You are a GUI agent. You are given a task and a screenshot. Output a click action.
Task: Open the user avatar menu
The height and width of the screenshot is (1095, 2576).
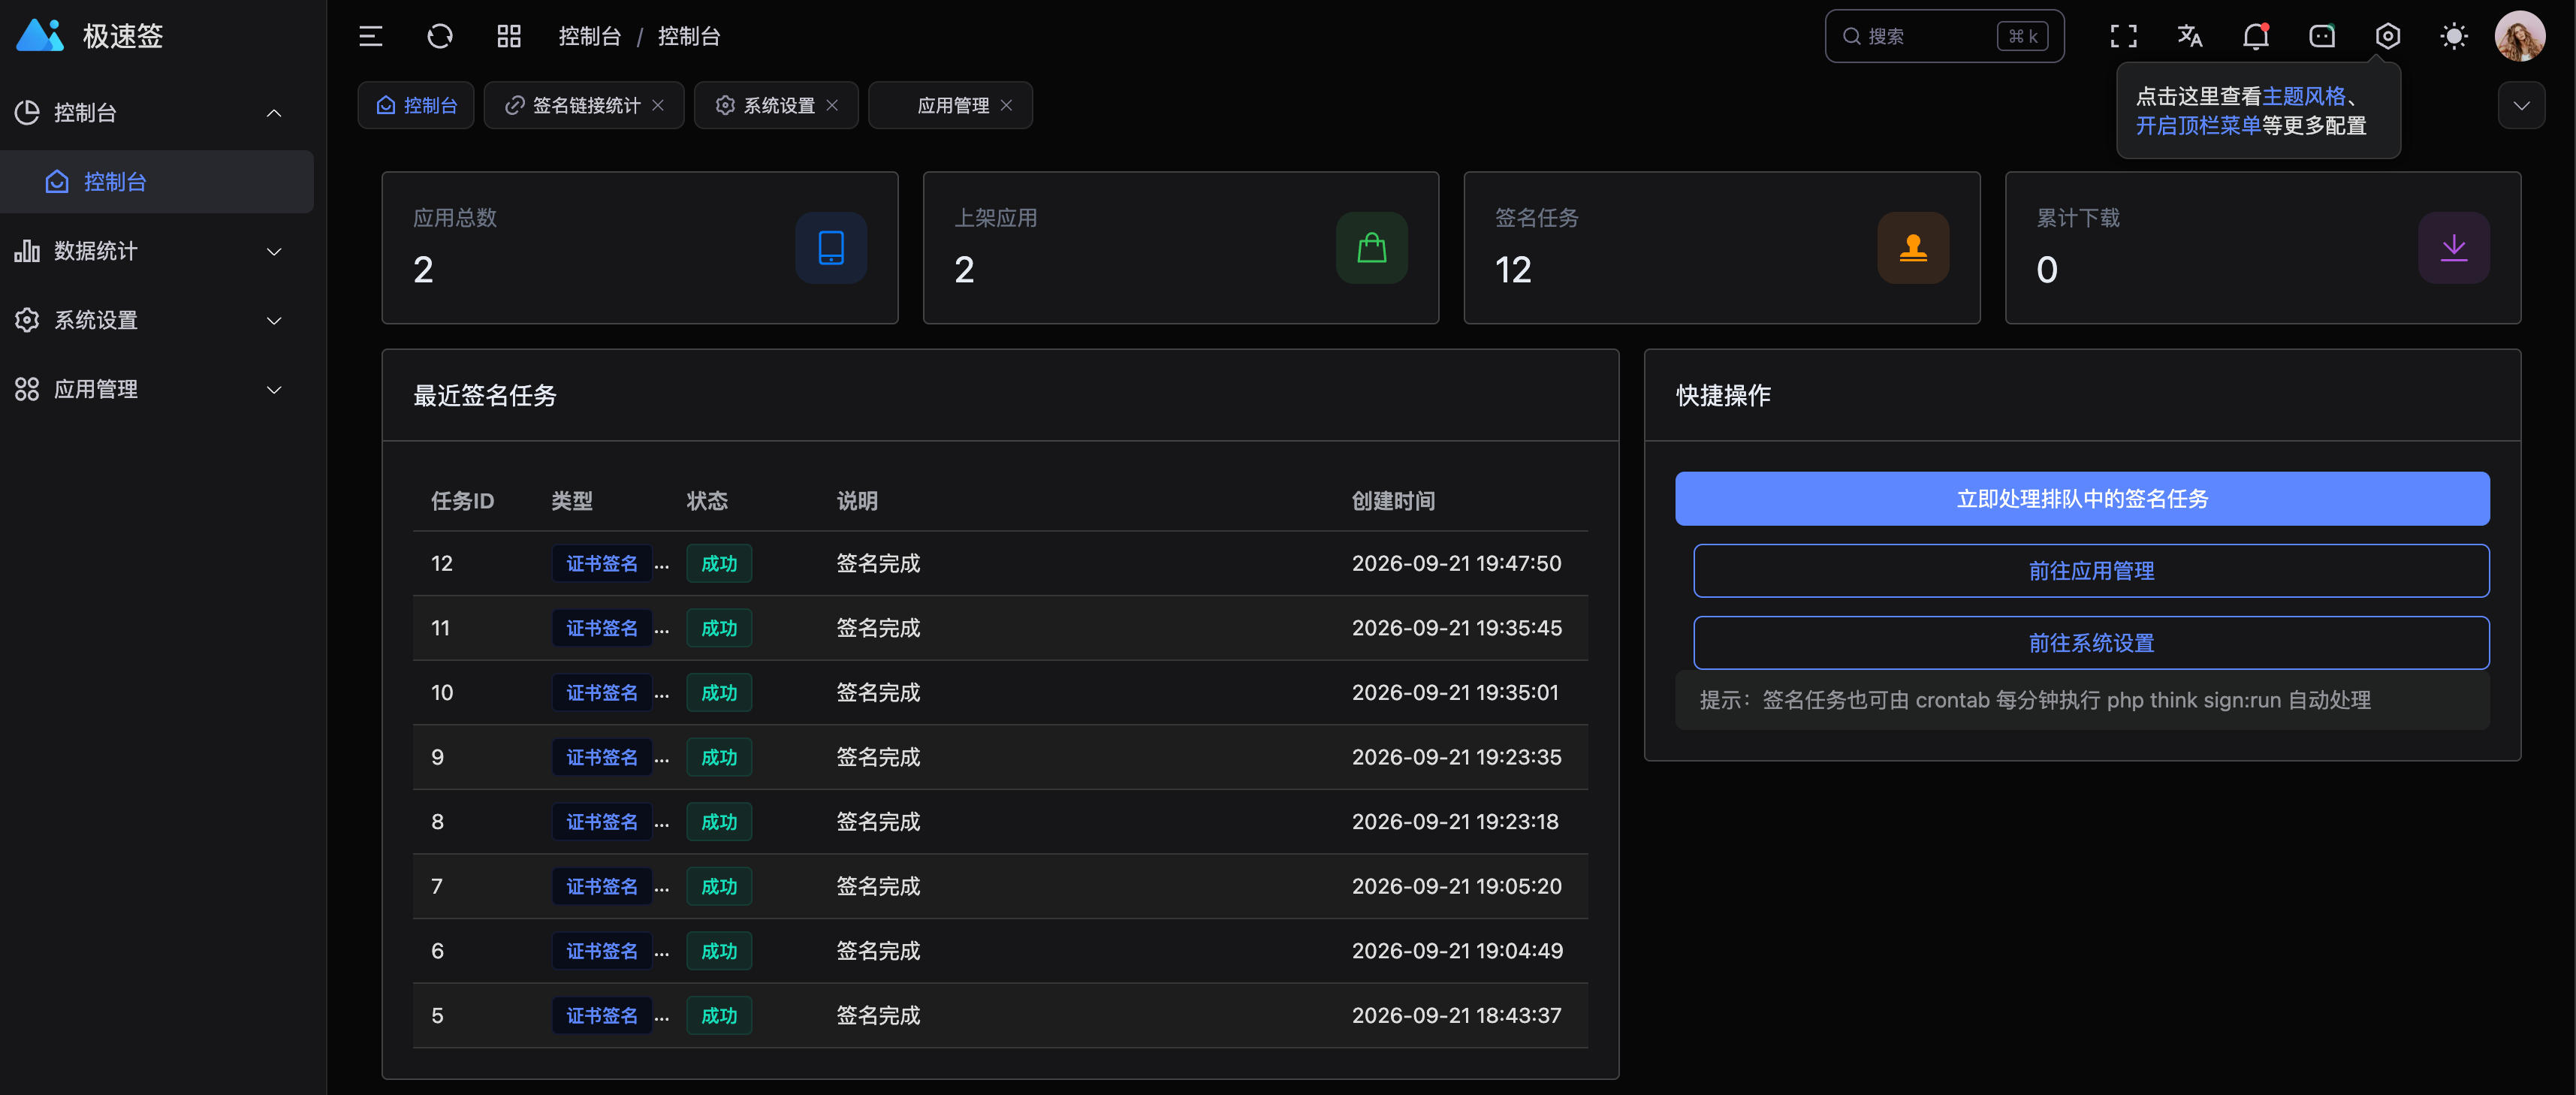(2519, 37)
